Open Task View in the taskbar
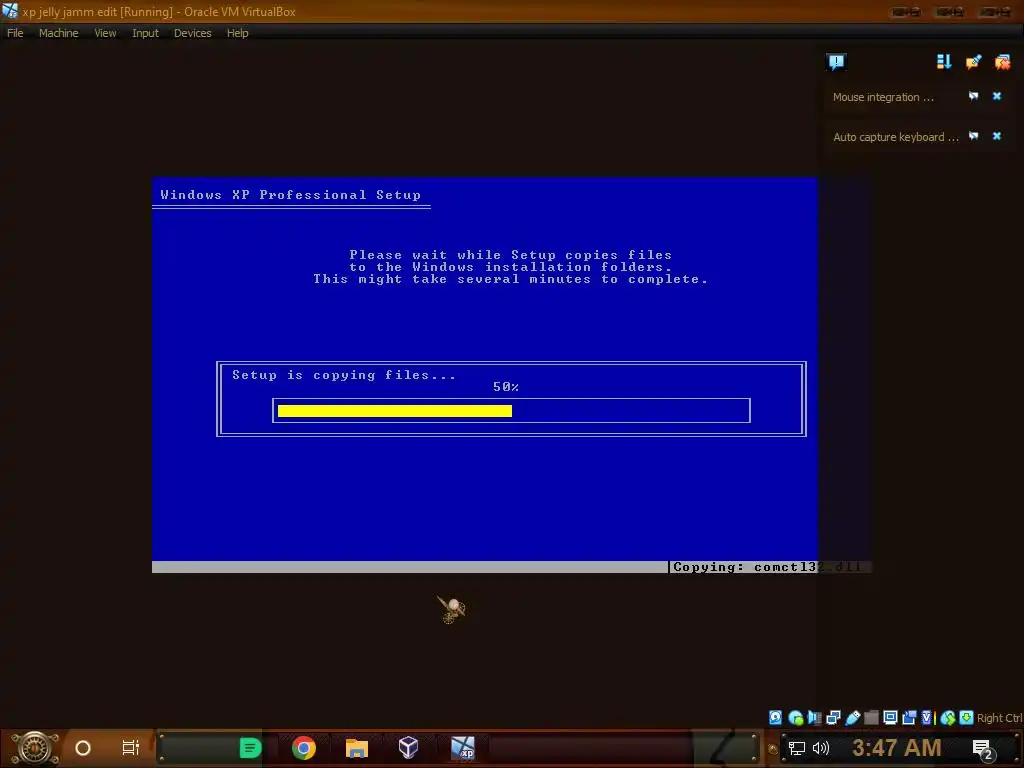The width and height of the screenshot is (1024, 768). pyautogui.click(x=131, y=748)
